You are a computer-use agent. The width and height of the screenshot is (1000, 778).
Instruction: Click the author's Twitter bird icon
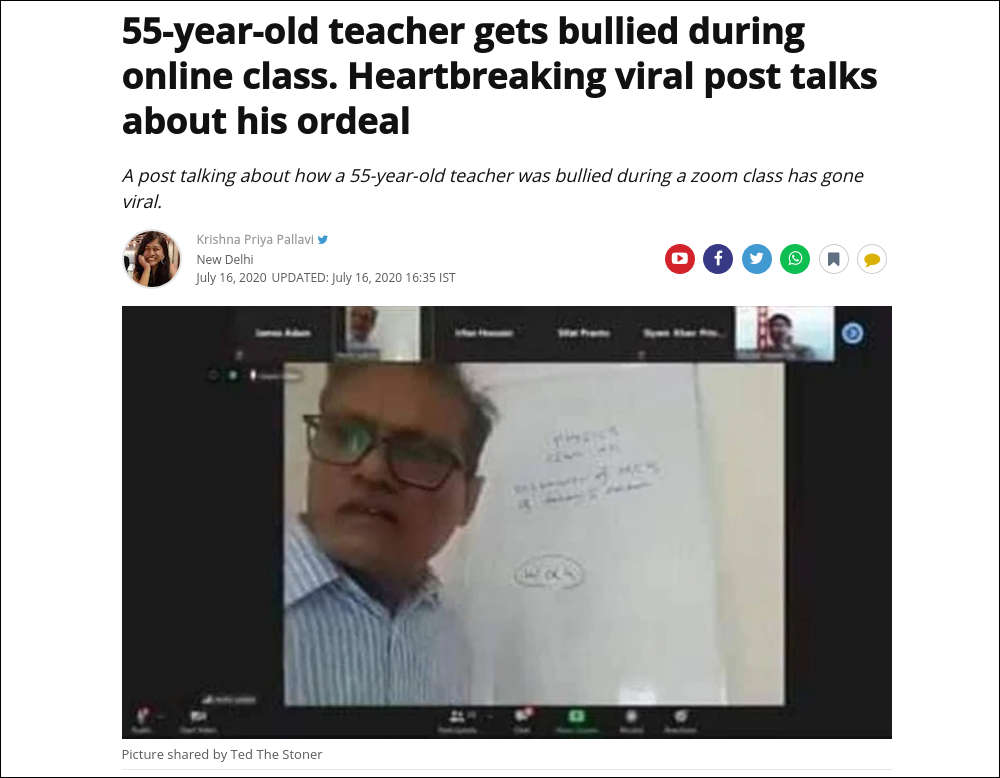tap(323, 240)
